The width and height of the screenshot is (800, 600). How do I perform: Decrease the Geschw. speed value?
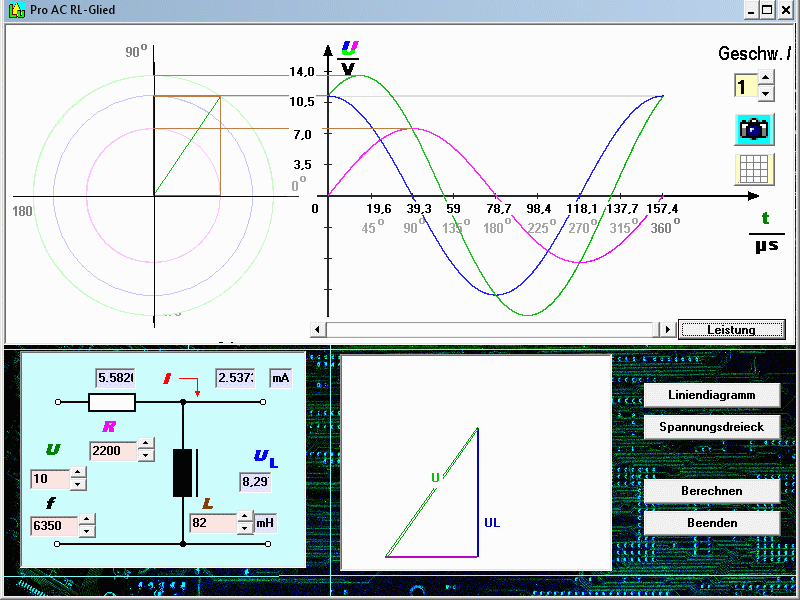[765, 93]
